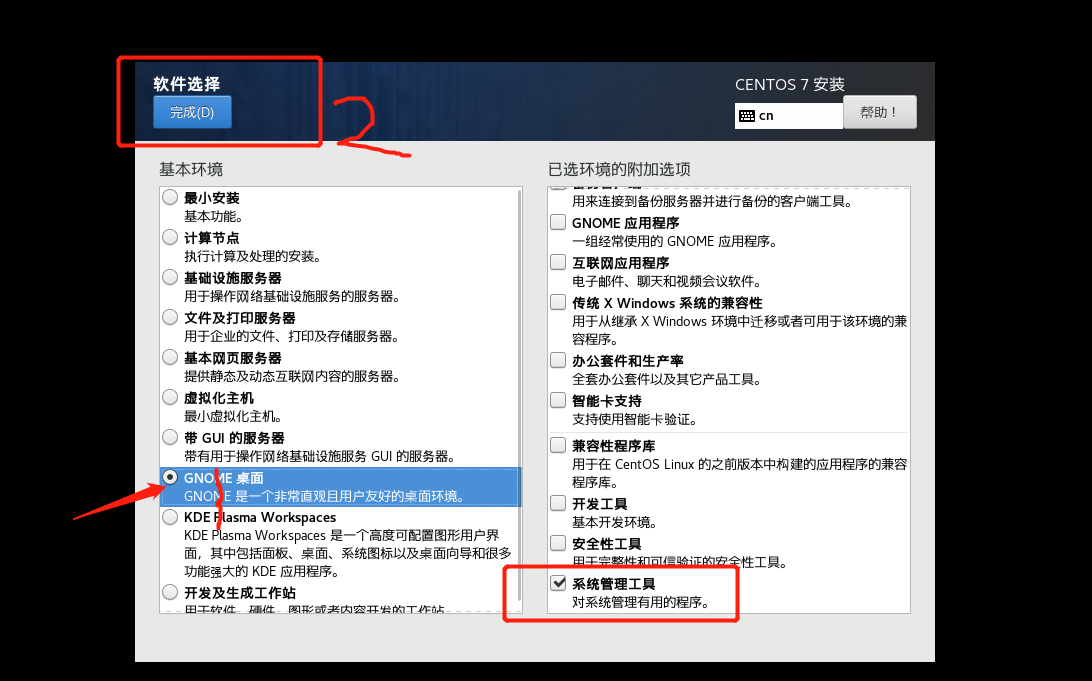Image resolution: width=1092 pixels, height=681 pixels.
Task: Check the 互联网应用程序 add-on
Action: pyautogui.click(x=558, y=263)
